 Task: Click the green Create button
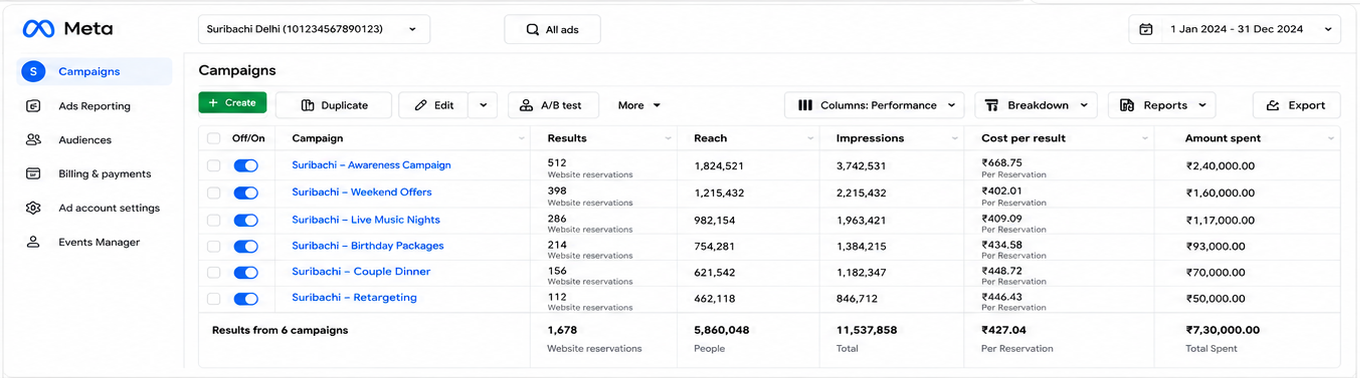(232, 103)
